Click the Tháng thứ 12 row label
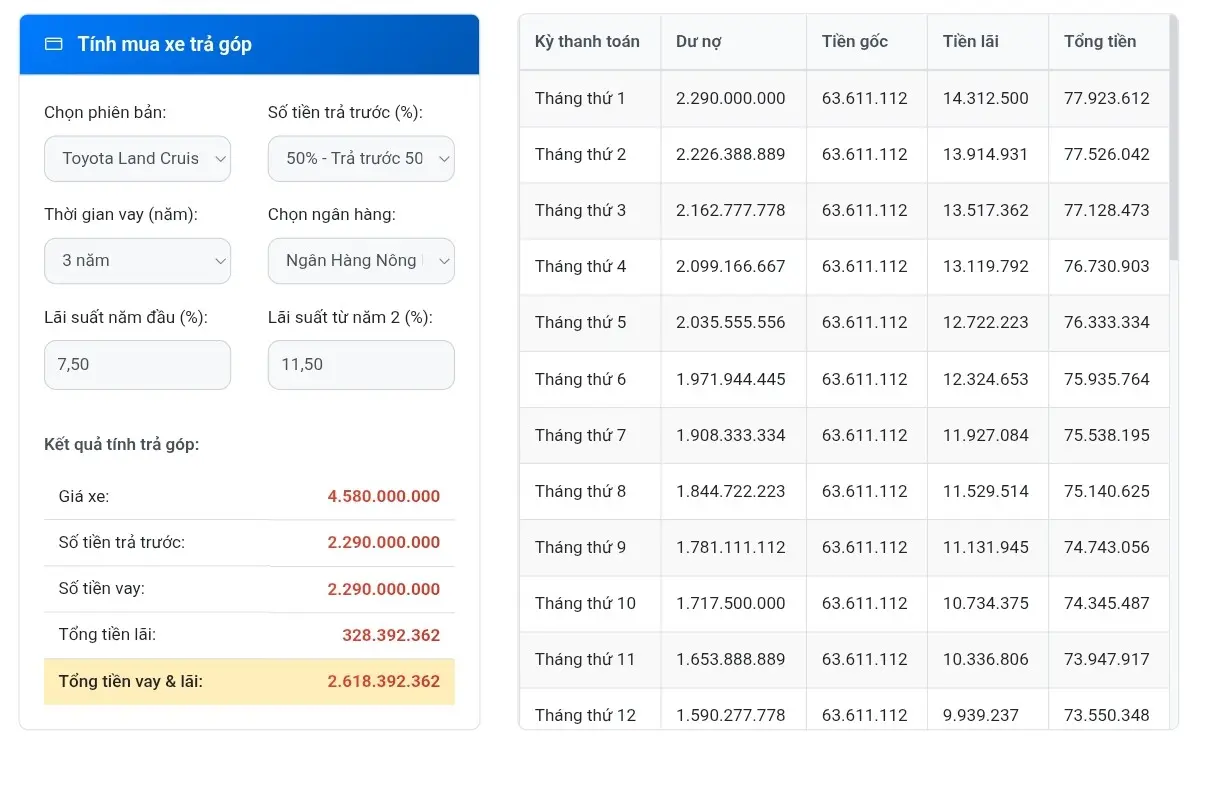The height and width of the screenshot is (804, 1216). pyautogui.click(x=585, y=715)
